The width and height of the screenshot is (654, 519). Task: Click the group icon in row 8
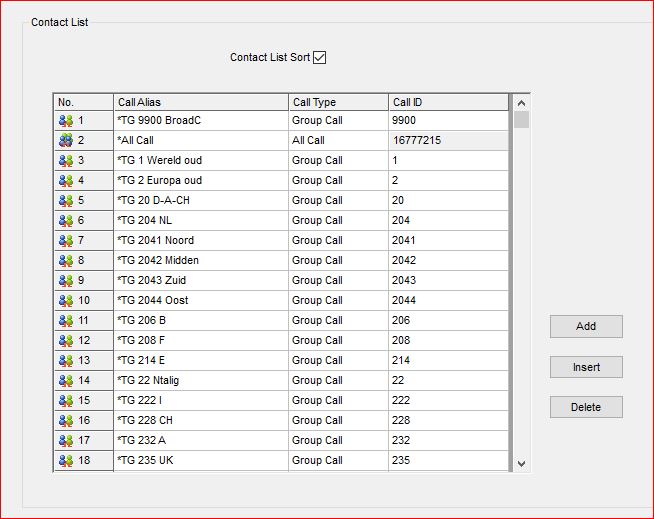(x=66, y=261)
